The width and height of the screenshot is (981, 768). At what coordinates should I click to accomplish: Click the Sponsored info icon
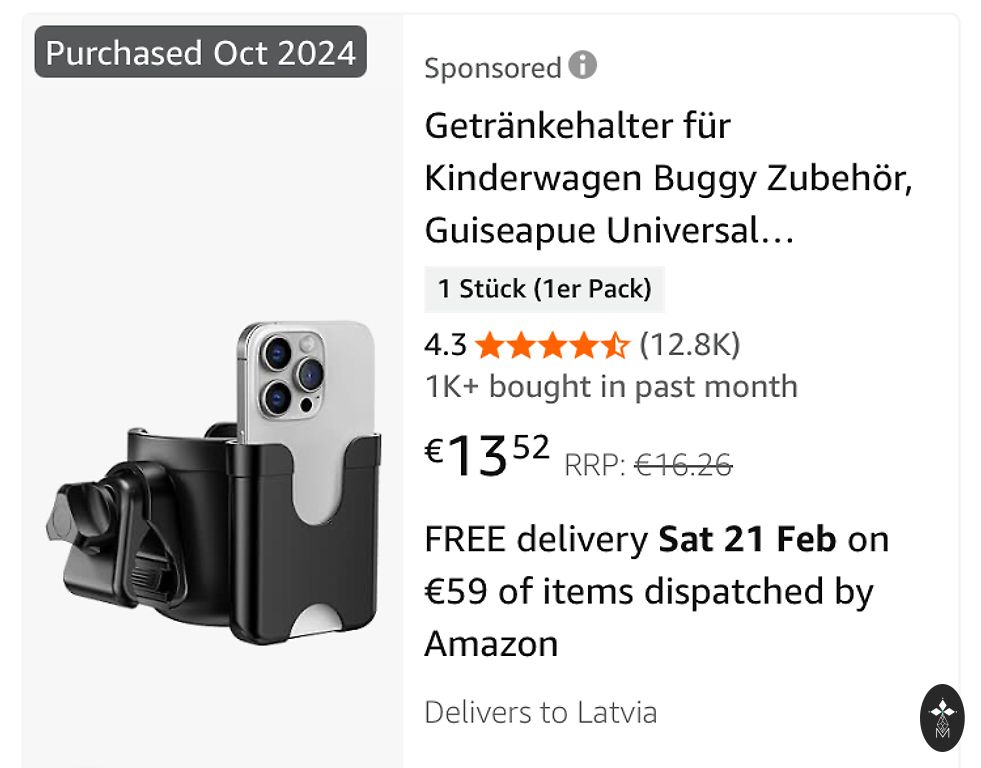(582, 66)
